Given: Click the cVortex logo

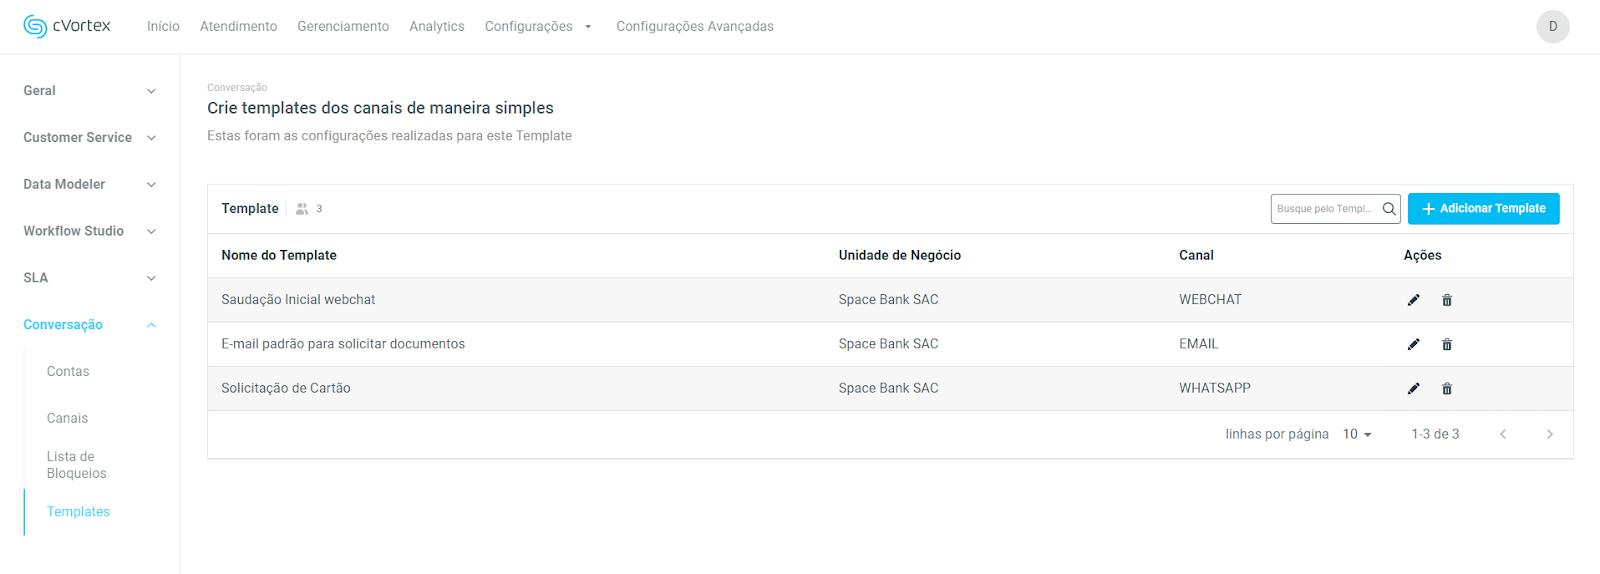Looking at the screenshot, I should tap(67, 26).
